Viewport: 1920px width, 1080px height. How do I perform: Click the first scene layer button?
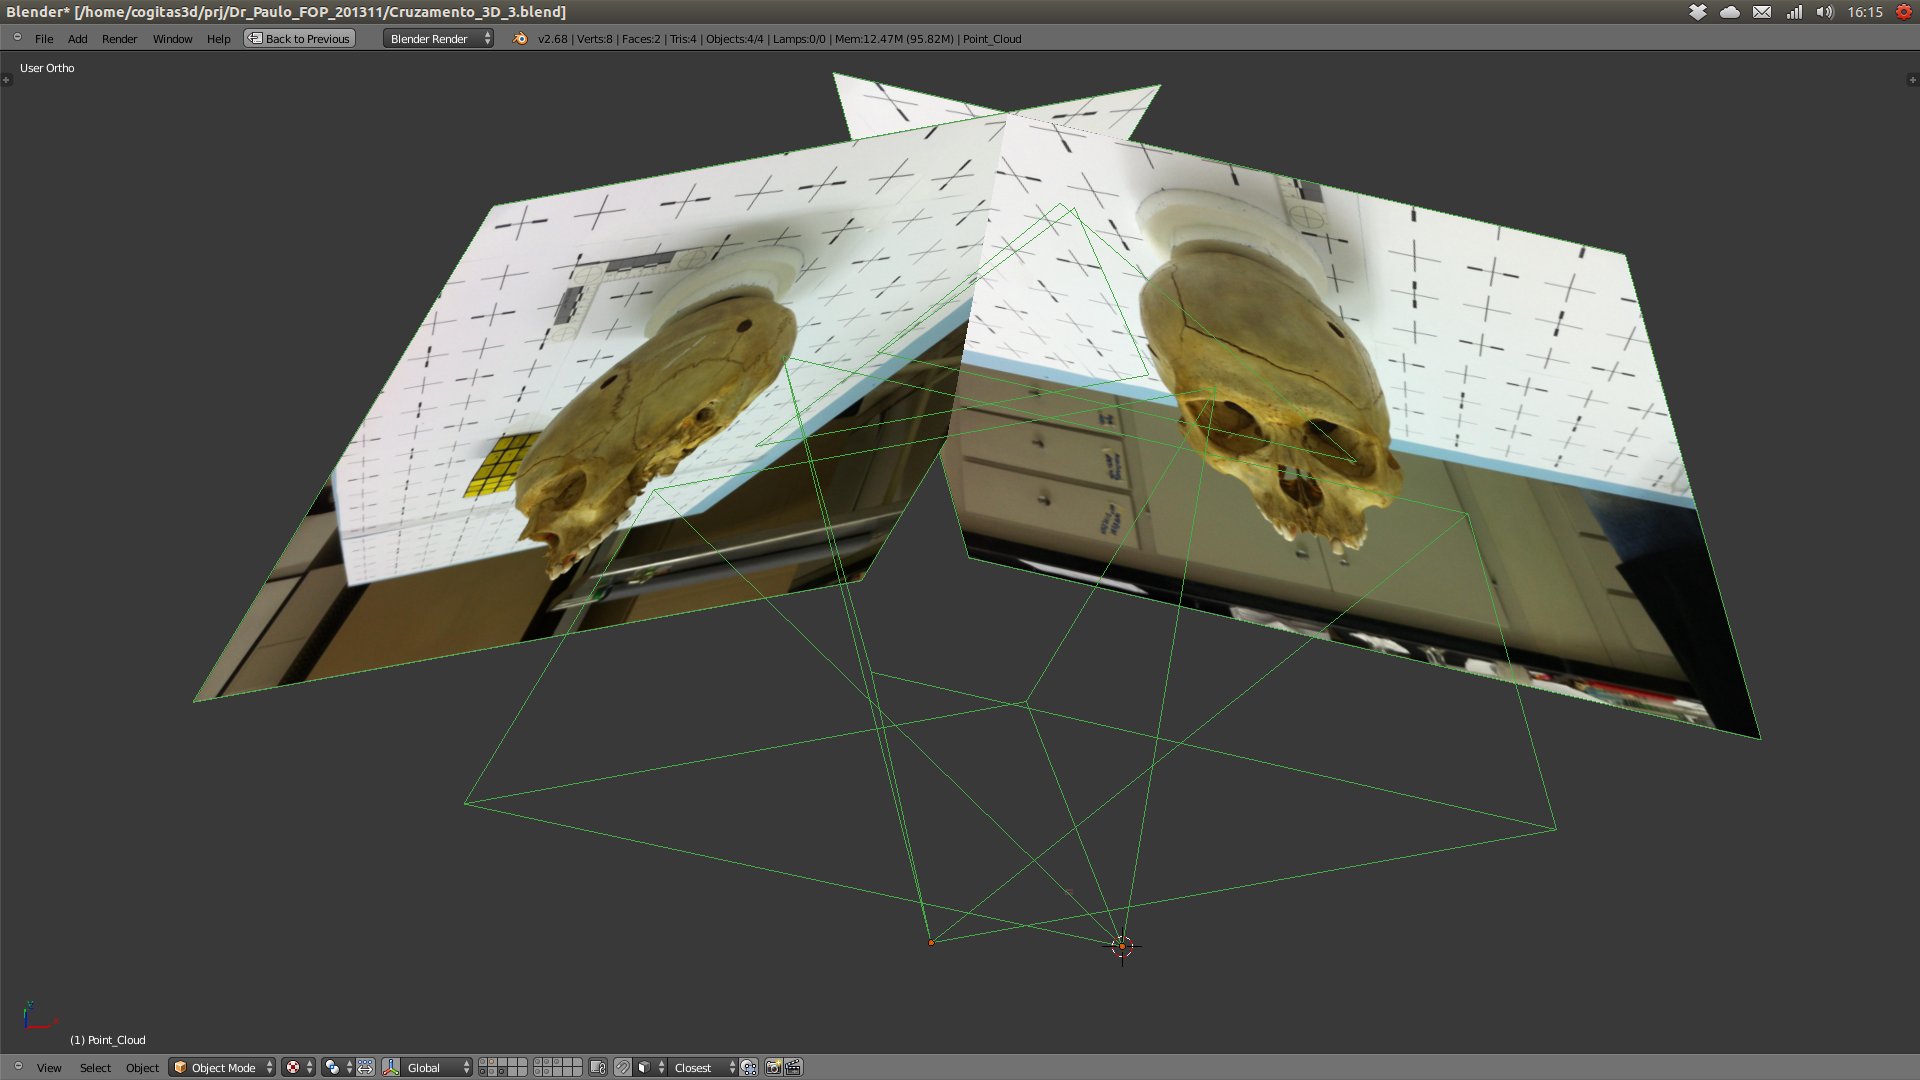(x=482, y=1062)
